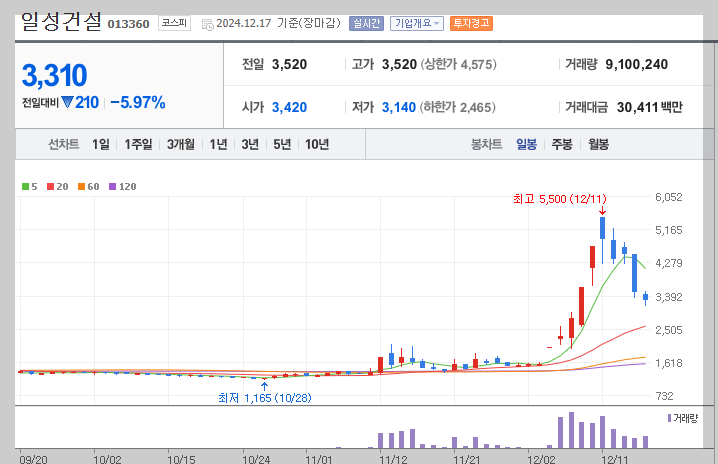Image resolution: width=718 pixels, height=464 pixels.
Task: Click the 시가 value 3,420
Action: pyautogui.click(x=289, y=107)
